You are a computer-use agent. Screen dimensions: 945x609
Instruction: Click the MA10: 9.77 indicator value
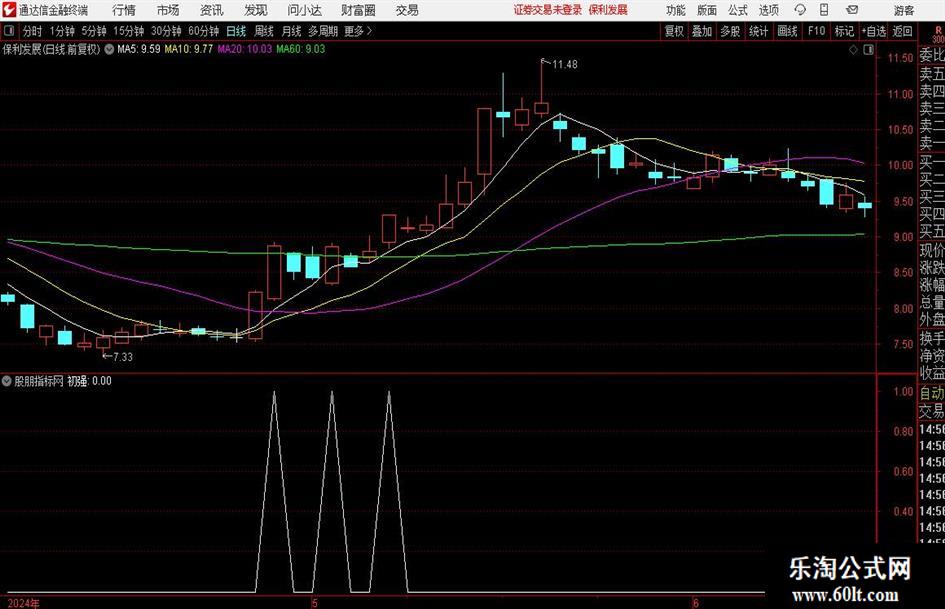[189, 49]
